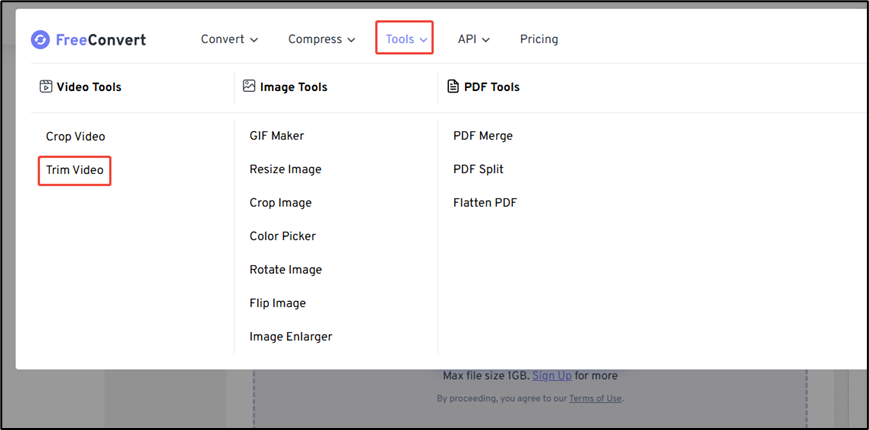Open the Flatten PDF tool
Screen dimensions: 869x430
tap(485, 203)
